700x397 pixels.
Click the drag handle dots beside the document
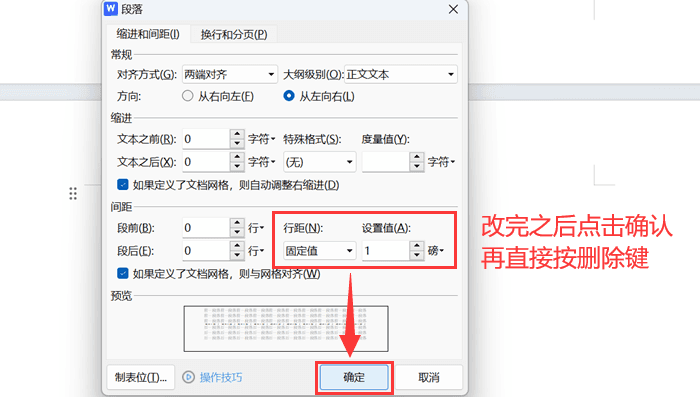point(73,193)
